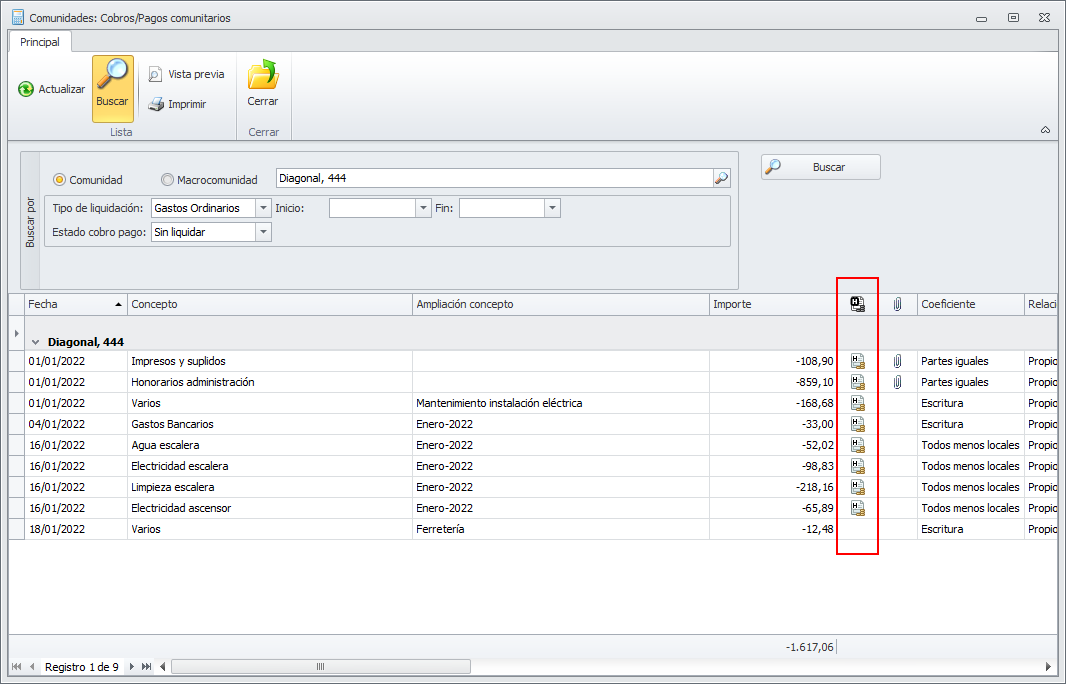This screenshot has height=684, width=1066.
Task: Select the Comunidad radio button
Action: click(60, 180)
